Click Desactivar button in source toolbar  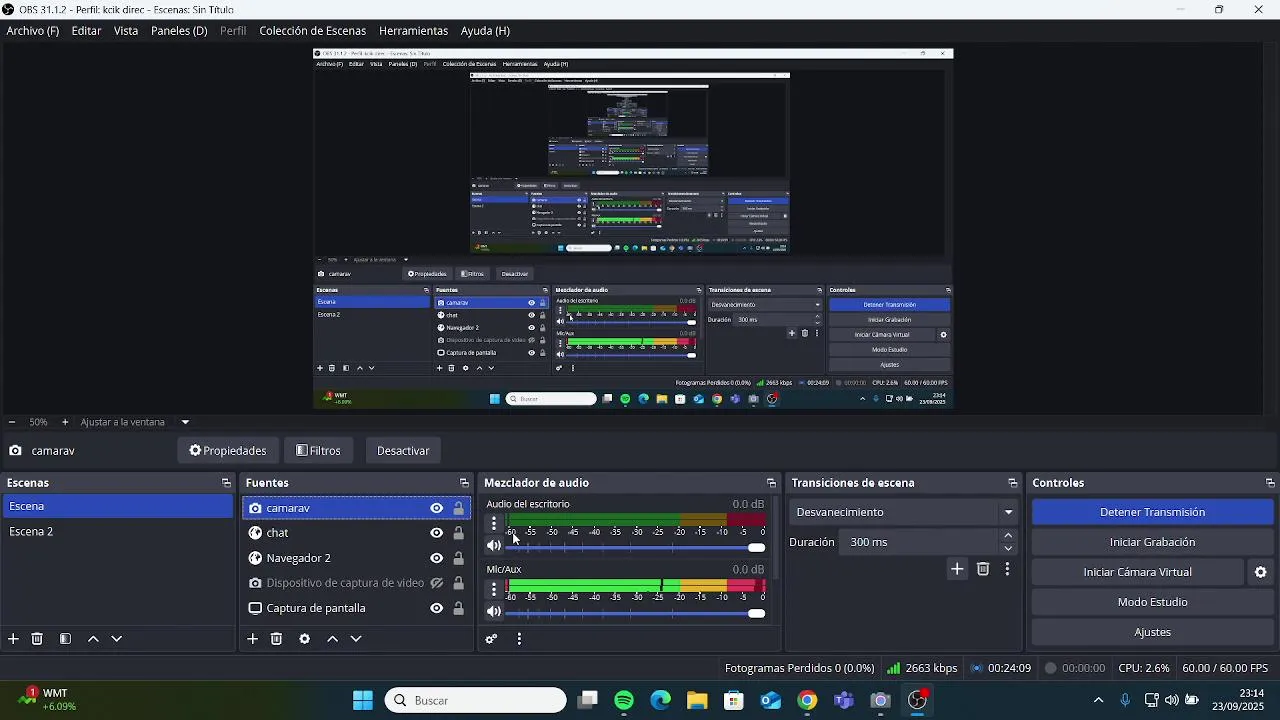(403, 451)
